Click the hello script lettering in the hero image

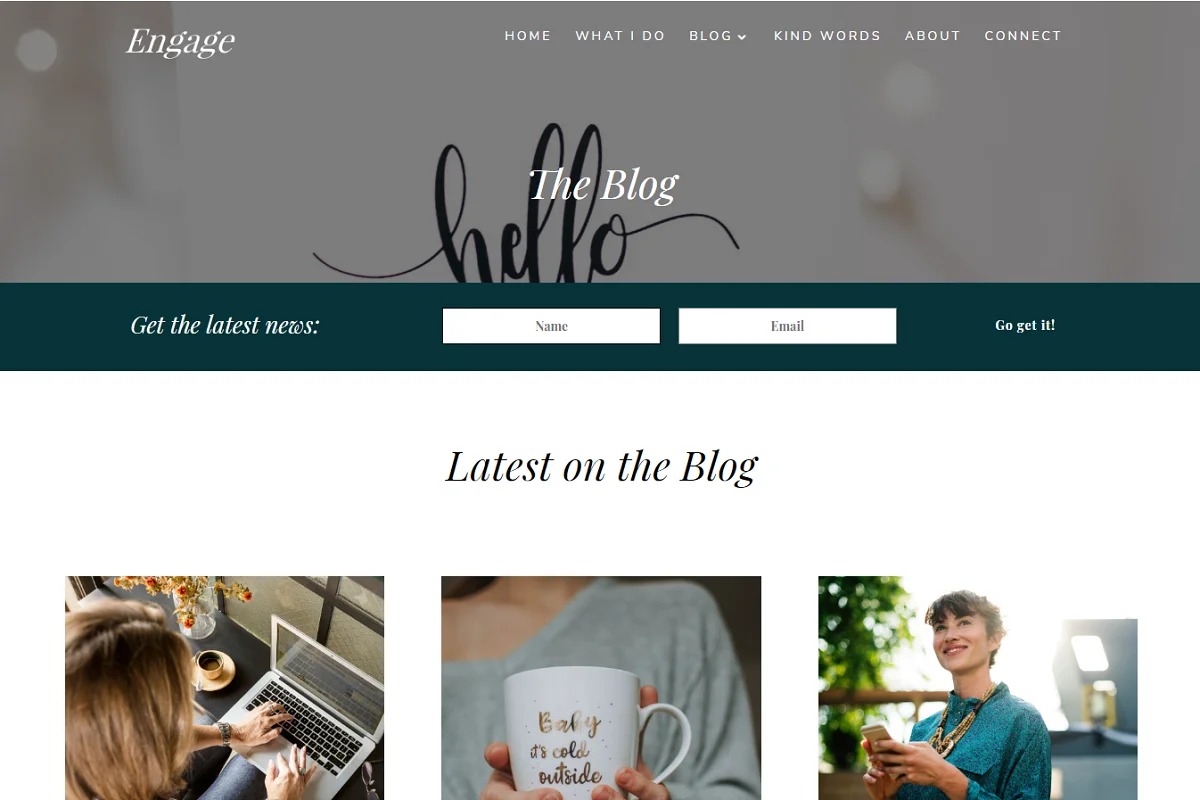(526, 205)
